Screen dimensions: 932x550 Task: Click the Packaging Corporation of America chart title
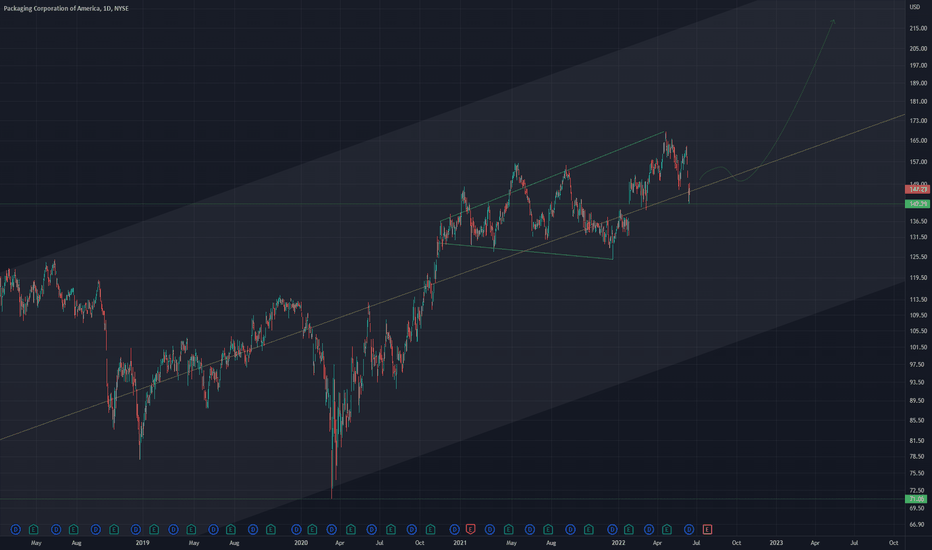66,8
